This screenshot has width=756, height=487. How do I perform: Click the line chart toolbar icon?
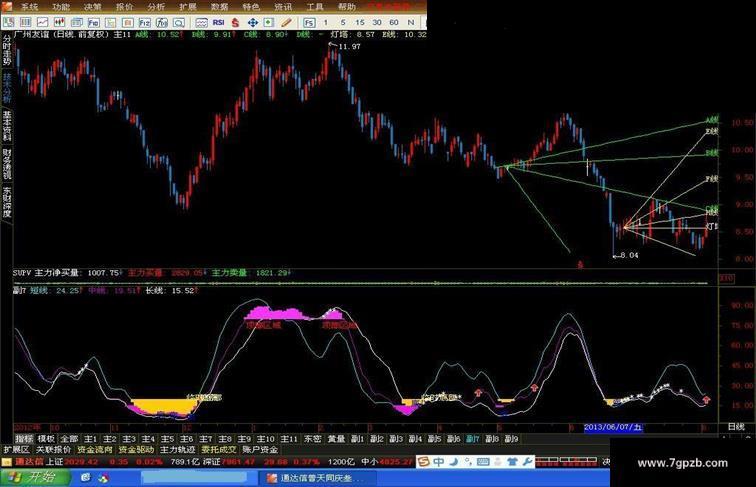(x=42, y=22)
